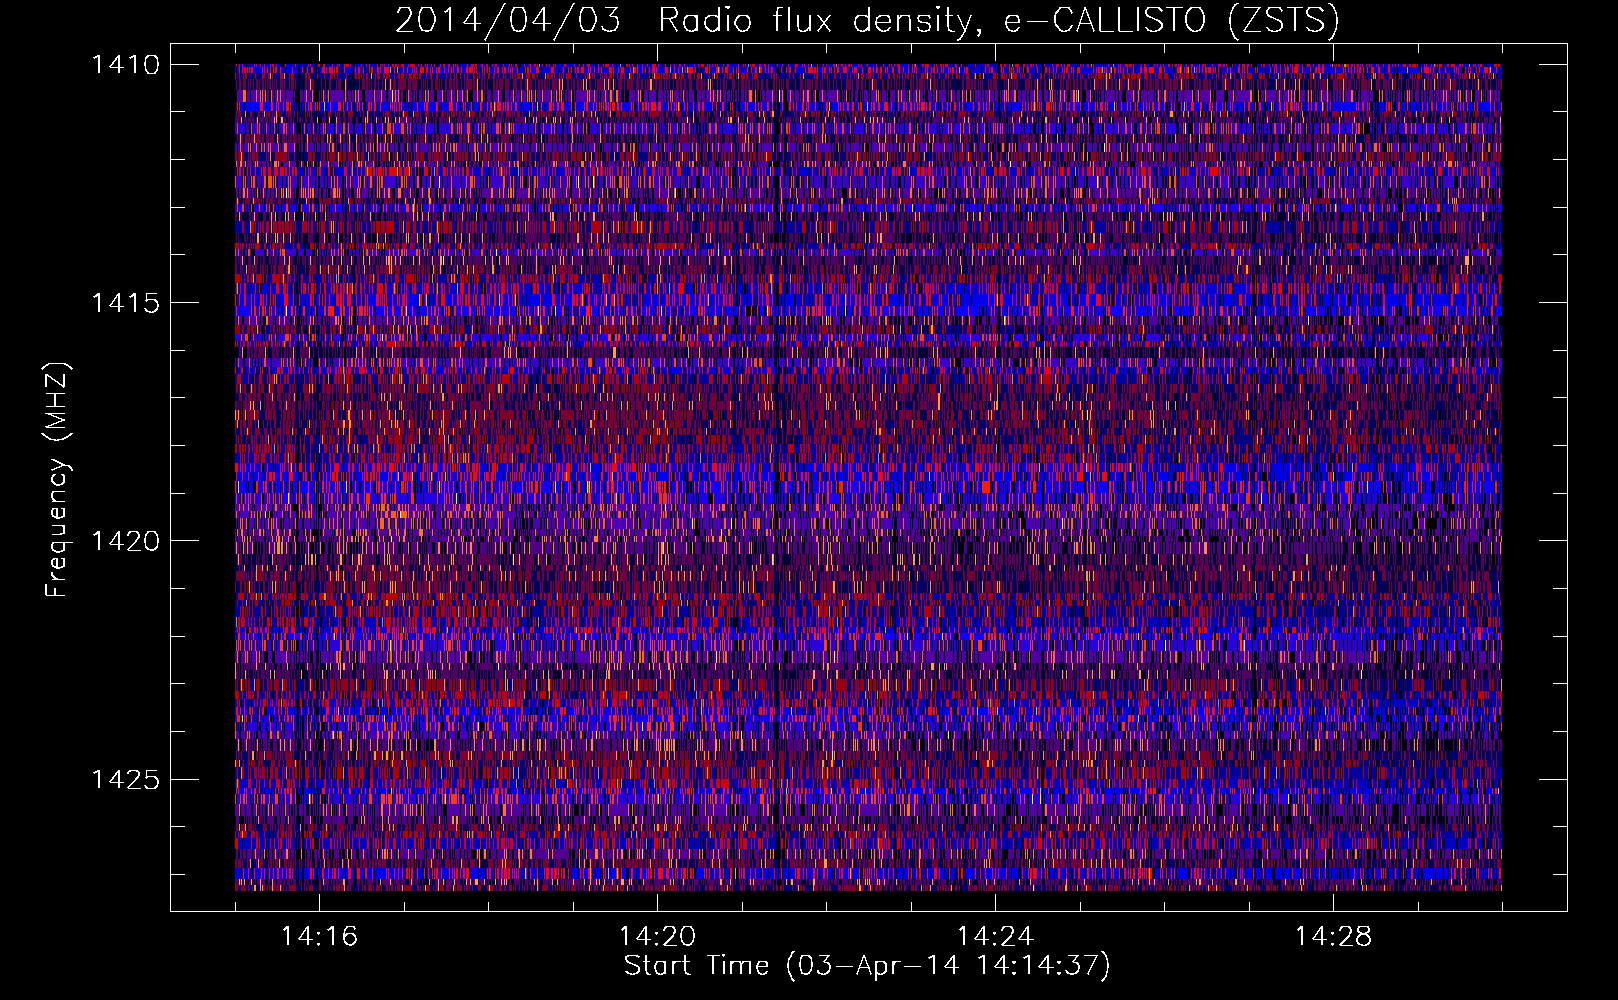Click the 14:24 time axis label
This screenshot has width=1618, height=1000.
coord(995,937)
